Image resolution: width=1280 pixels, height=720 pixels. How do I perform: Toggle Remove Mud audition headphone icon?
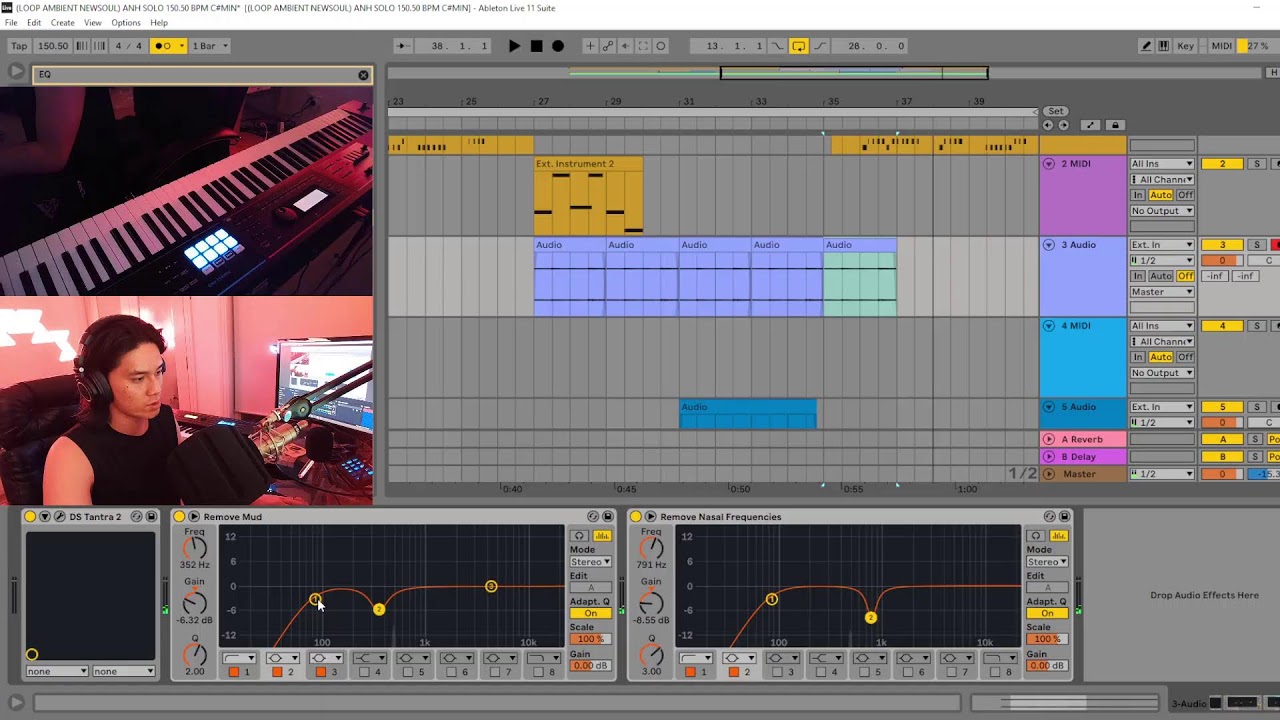579,536
